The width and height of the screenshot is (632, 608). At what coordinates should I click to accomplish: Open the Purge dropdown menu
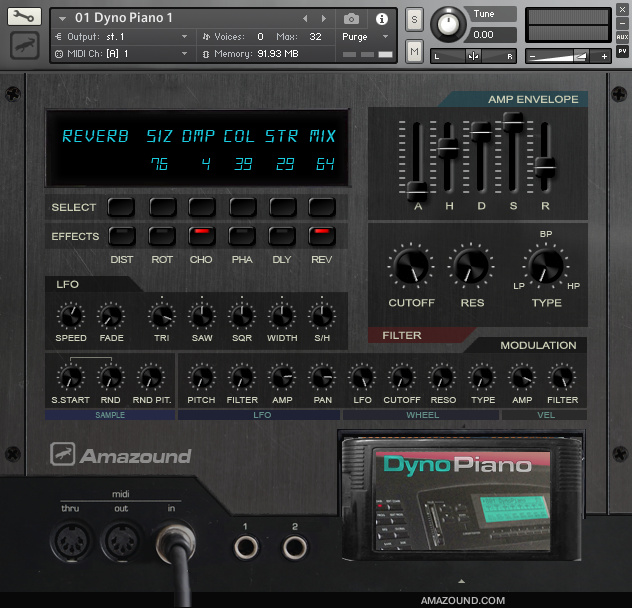point(366,37)
